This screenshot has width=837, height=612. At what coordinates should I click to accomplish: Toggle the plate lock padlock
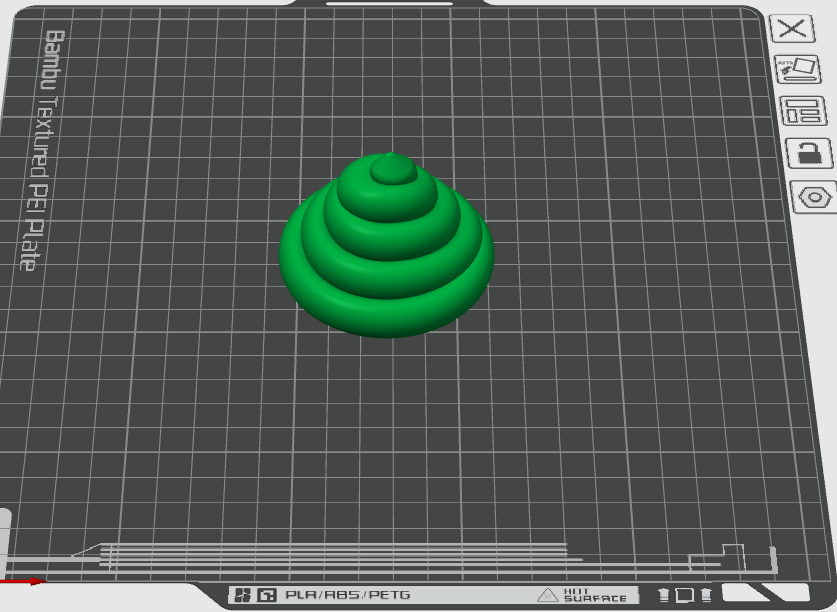point(810,153)
